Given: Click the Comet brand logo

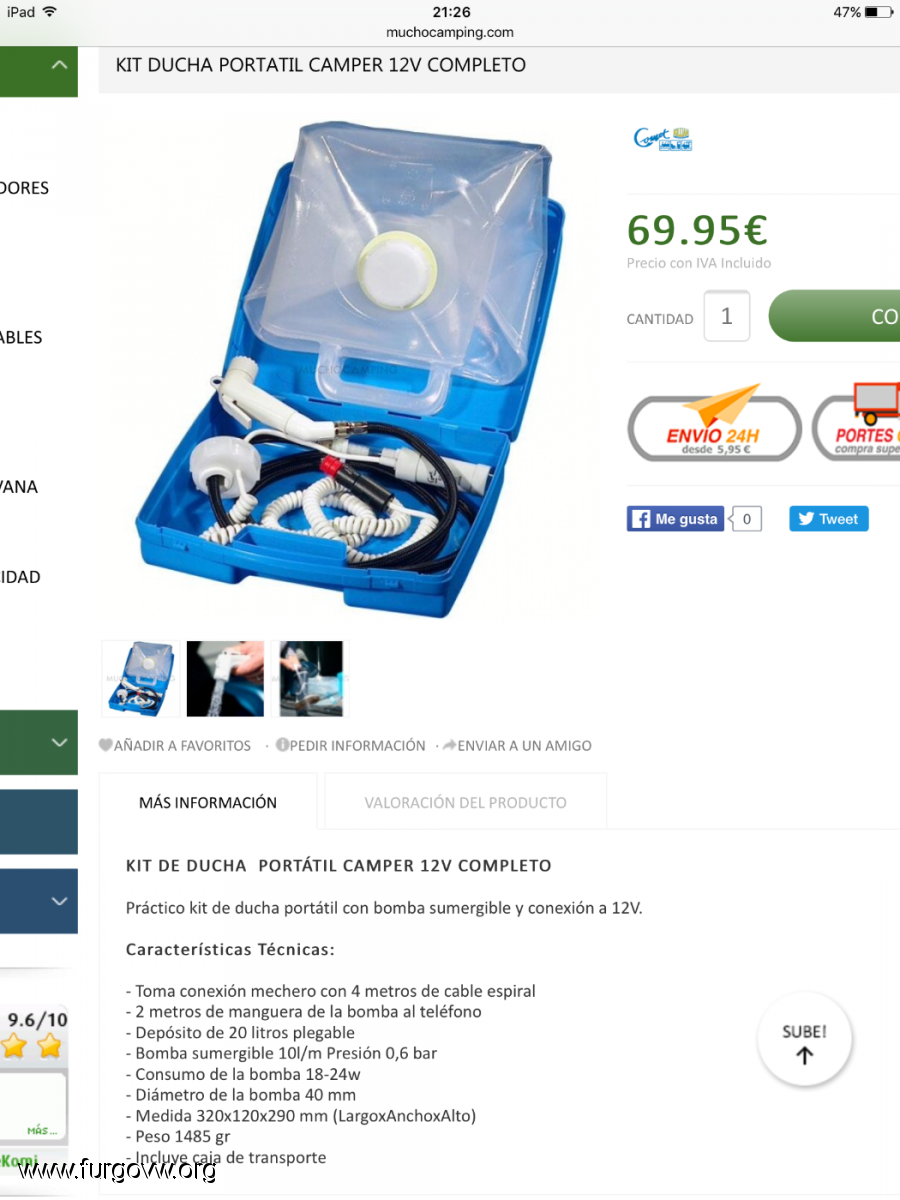Looking at the screenshot, I should click(663, 138).
